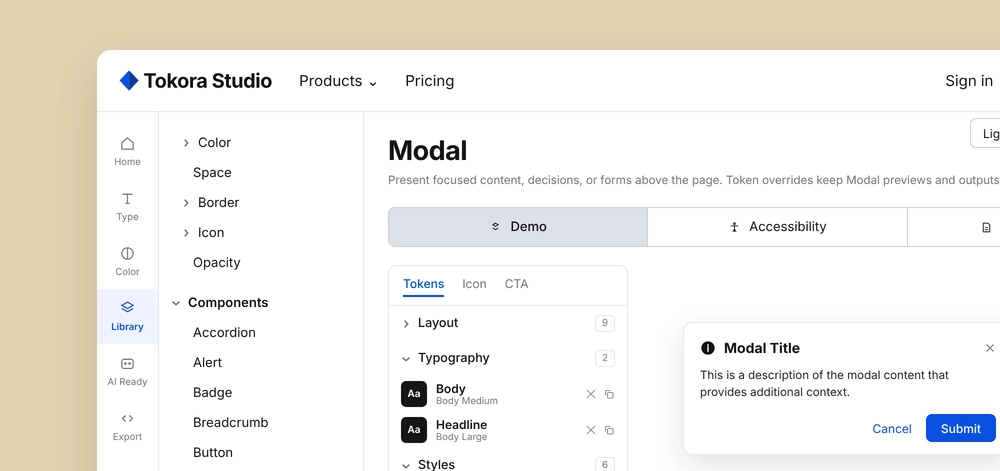The width and height of the screenshot is (1000, 471).
Task: Click the Cancel button in the modal
Action: (x=892, y=428)
